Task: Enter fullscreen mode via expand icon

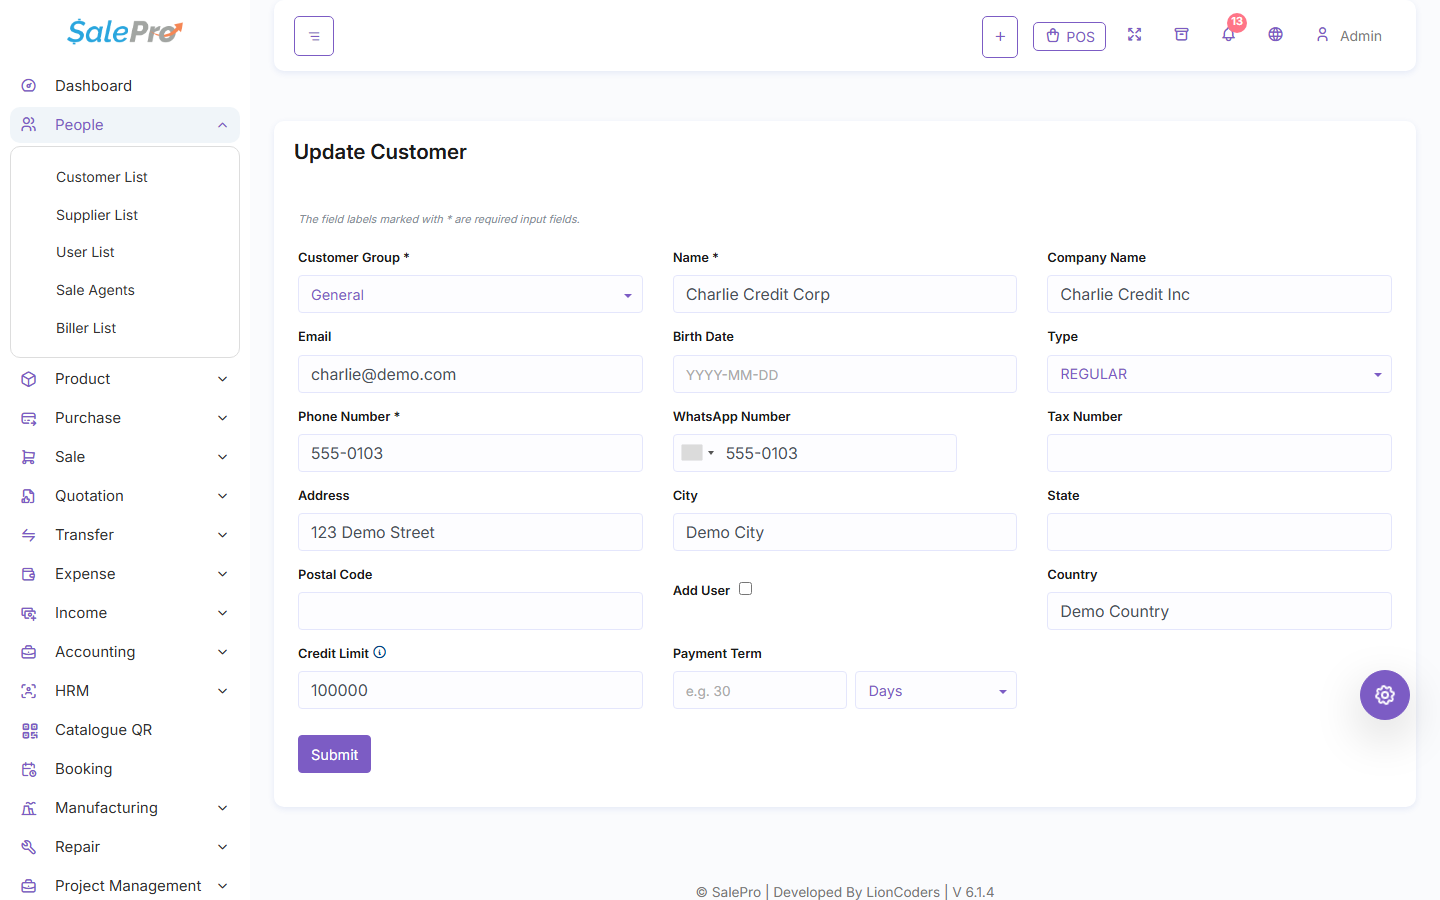Action: click(x=1134, y=35)
